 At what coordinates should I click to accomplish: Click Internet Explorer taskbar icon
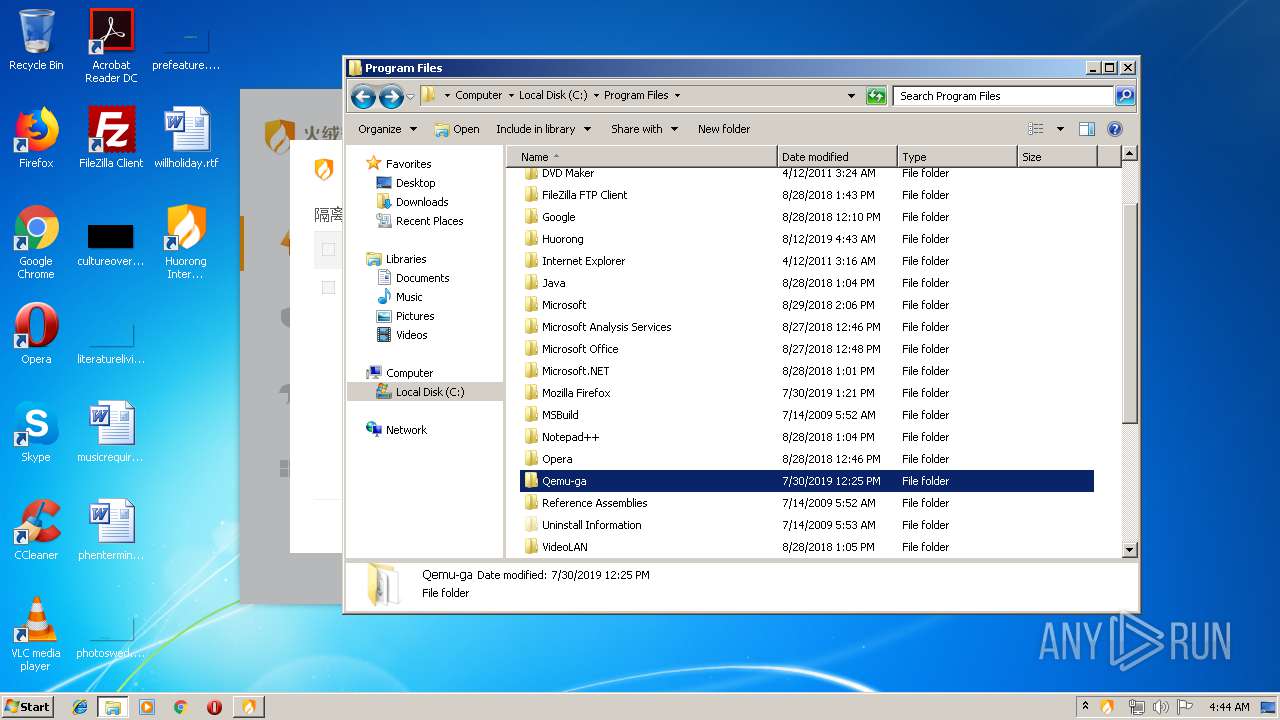click(80, 706)
